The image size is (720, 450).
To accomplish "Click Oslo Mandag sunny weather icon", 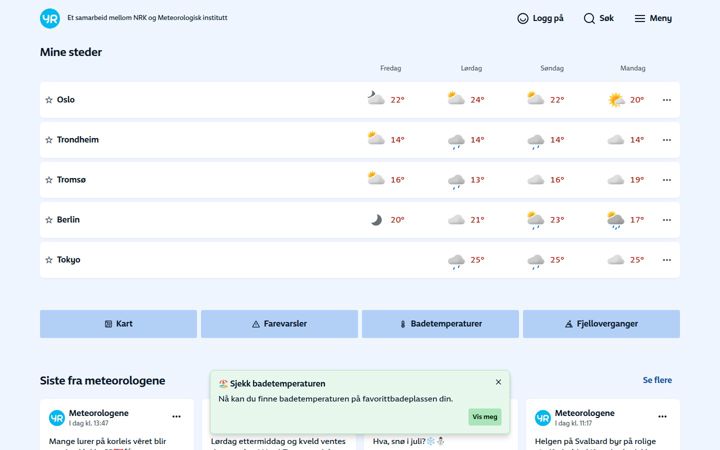I will [x=616, y=99].
